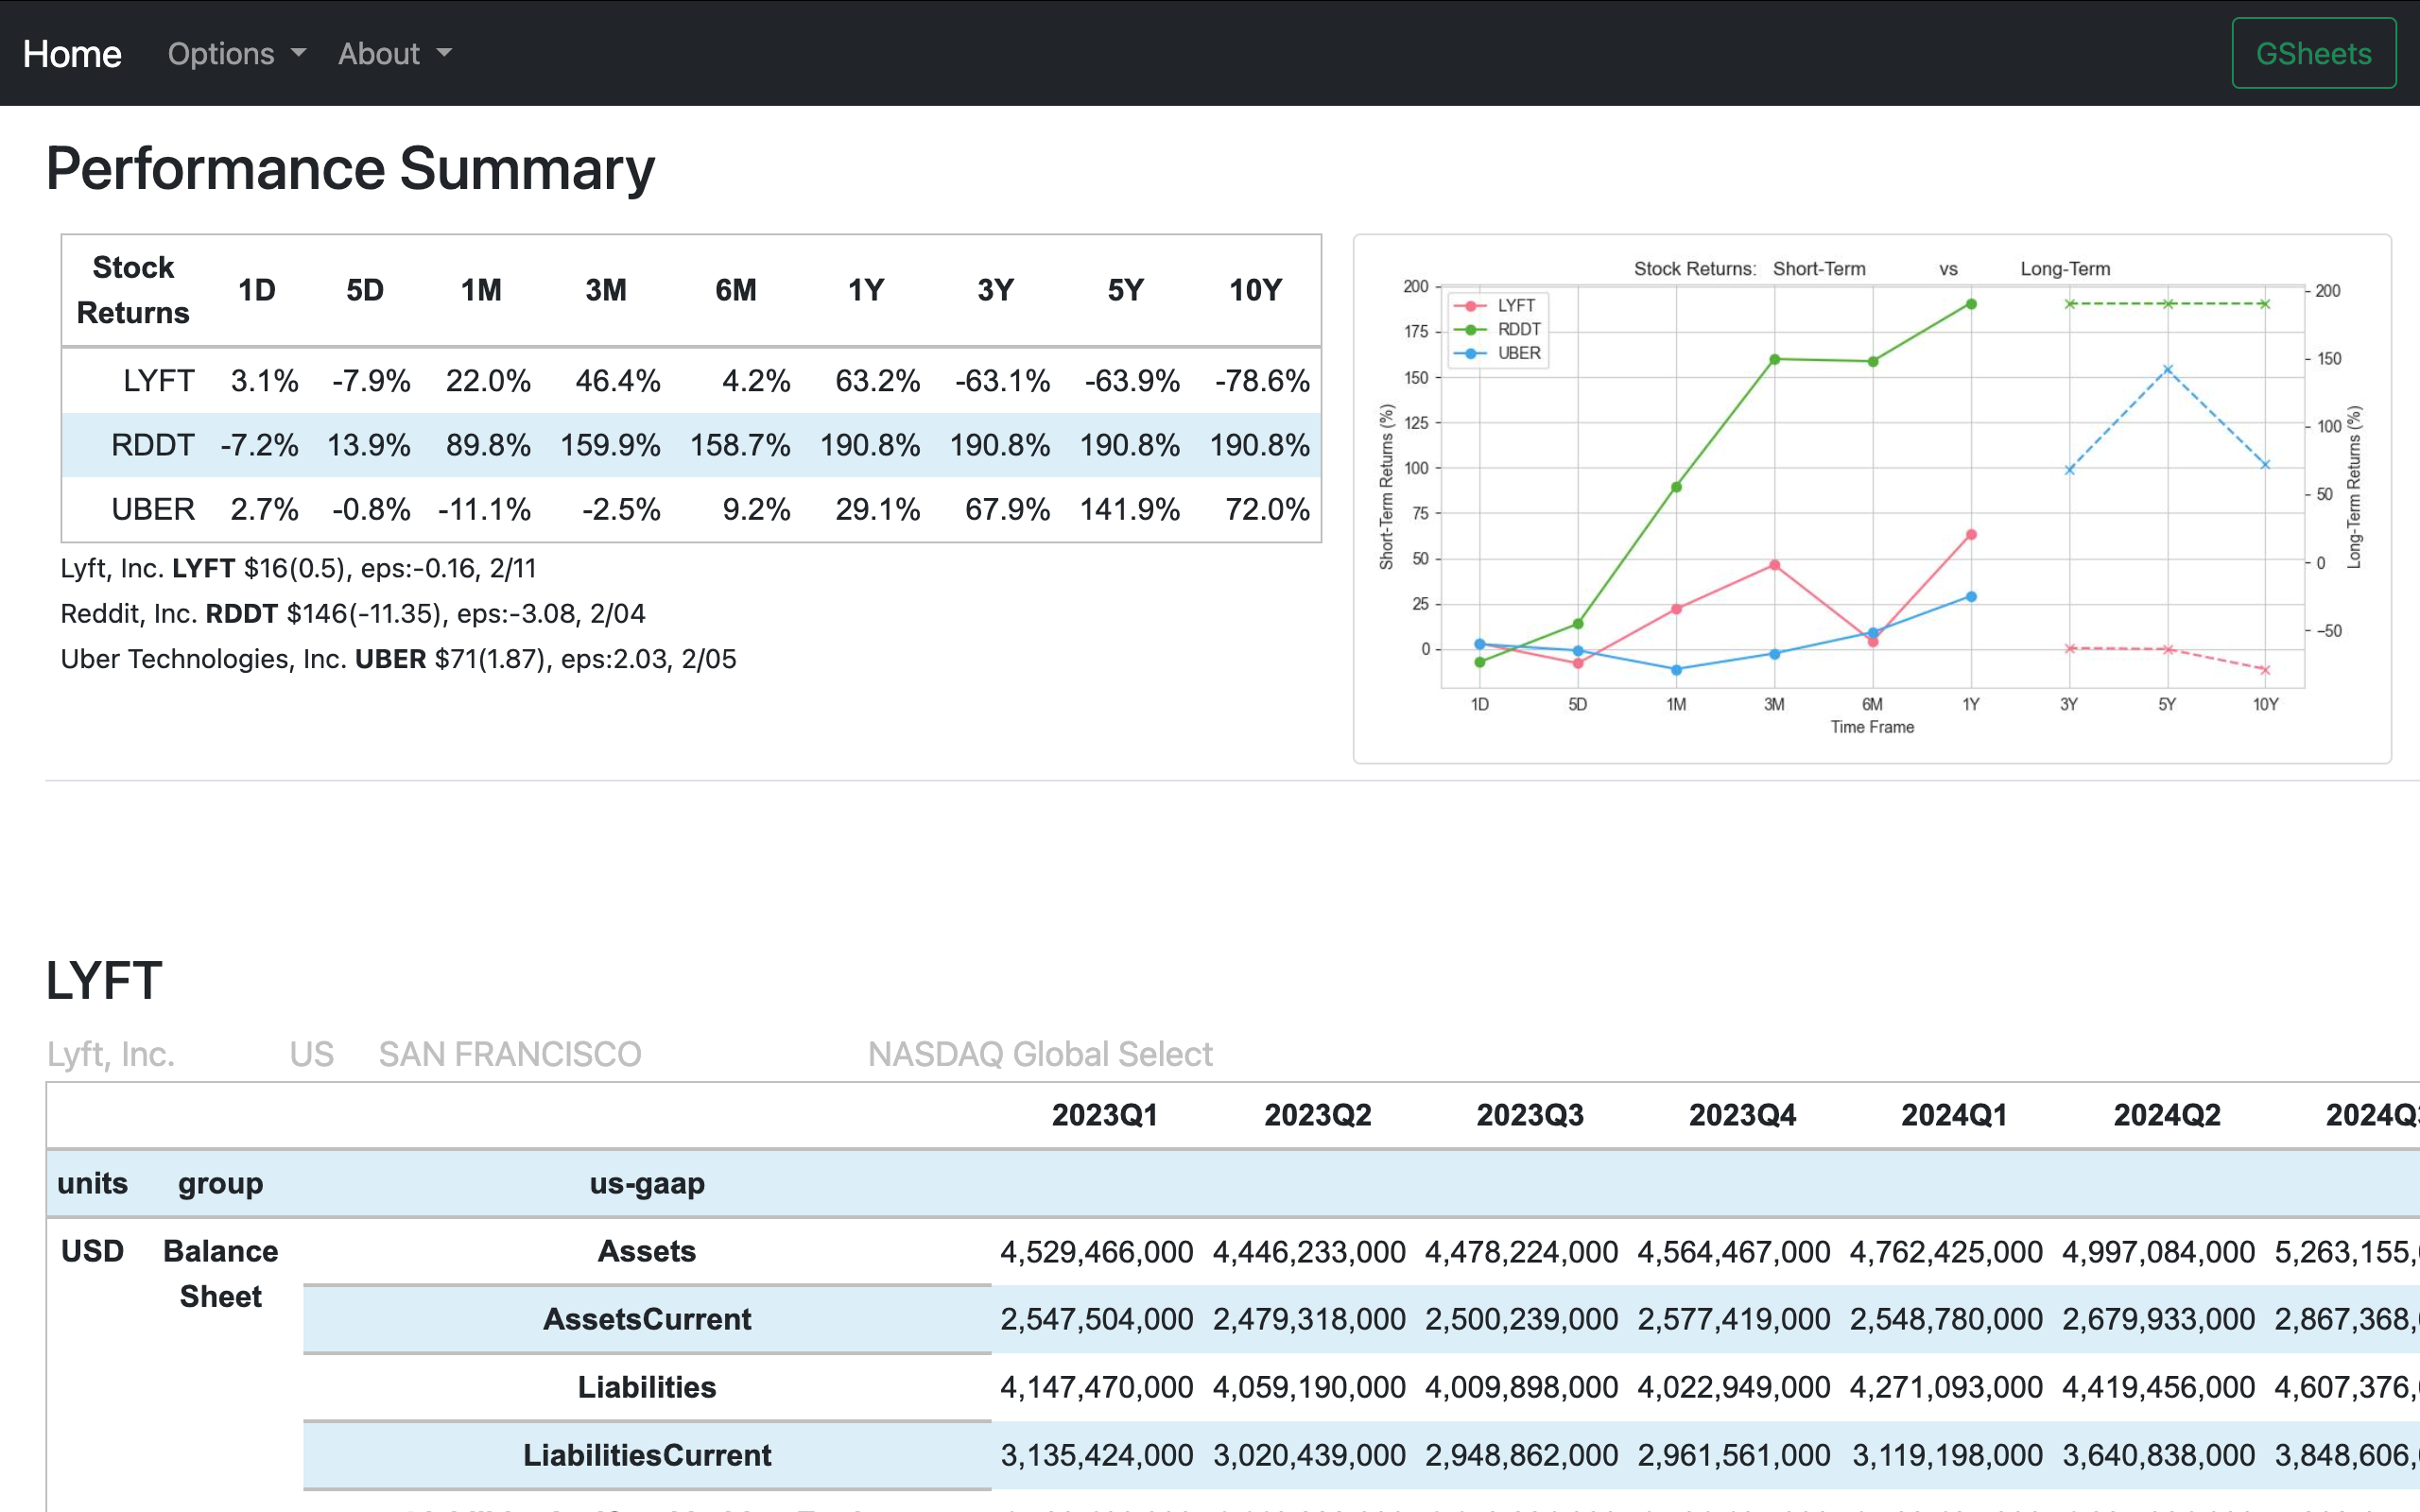Select the 10Y column header
This screenshot has width=2420, height=1512.
pos(1255,290)
